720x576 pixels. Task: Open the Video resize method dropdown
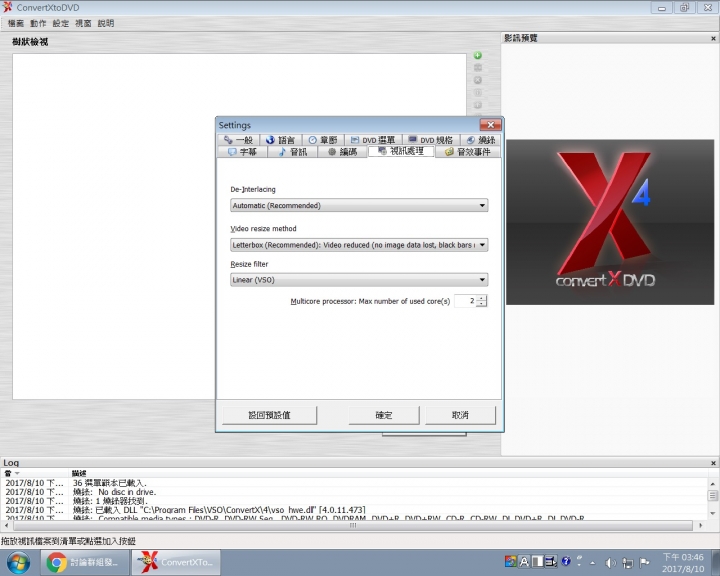click(x=359, y=245)
